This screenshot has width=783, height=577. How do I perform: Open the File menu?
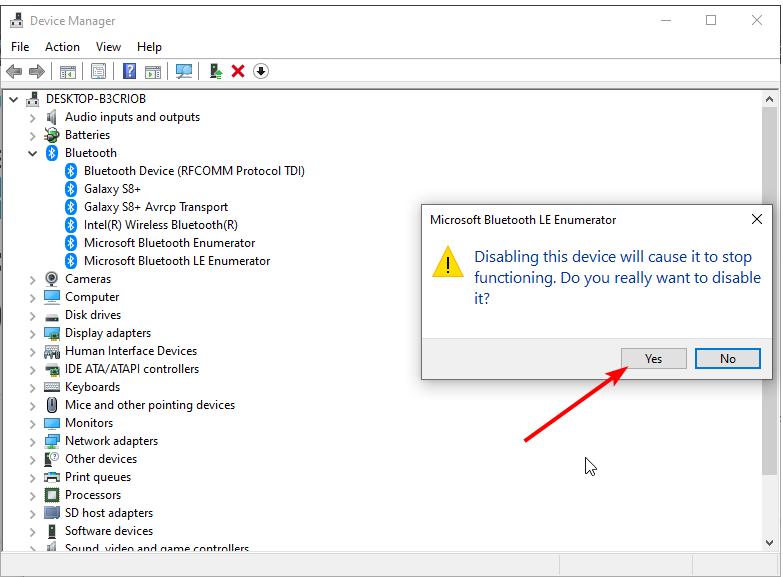click(20, 47)
